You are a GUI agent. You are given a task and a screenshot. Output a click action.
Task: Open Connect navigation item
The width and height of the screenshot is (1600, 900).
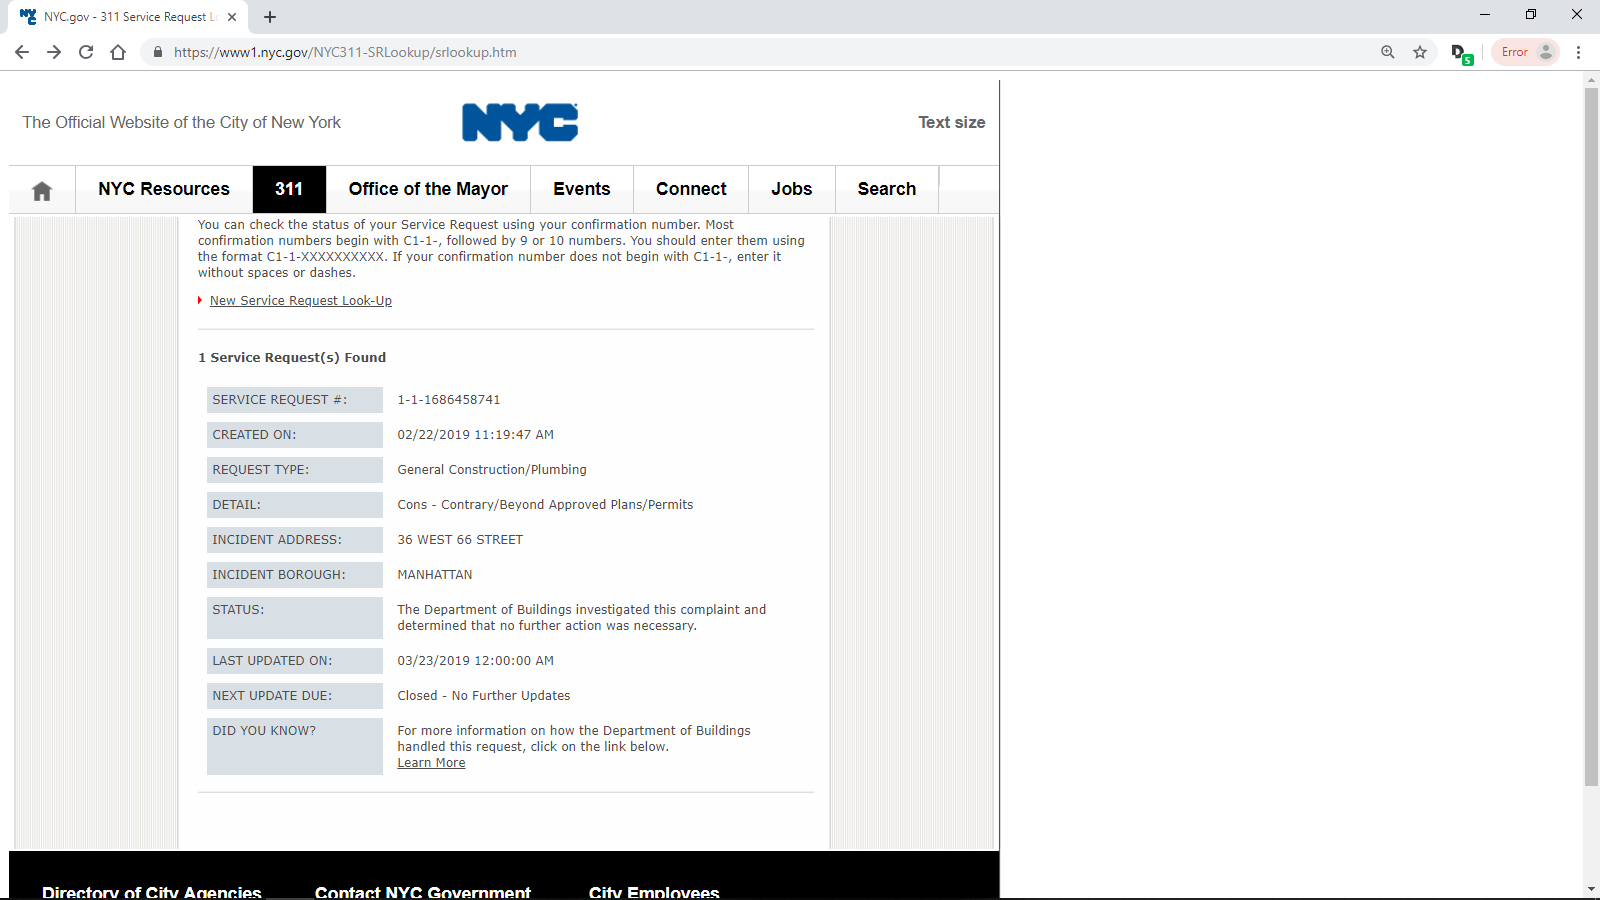pyautogui.click(x=691, y=189)
